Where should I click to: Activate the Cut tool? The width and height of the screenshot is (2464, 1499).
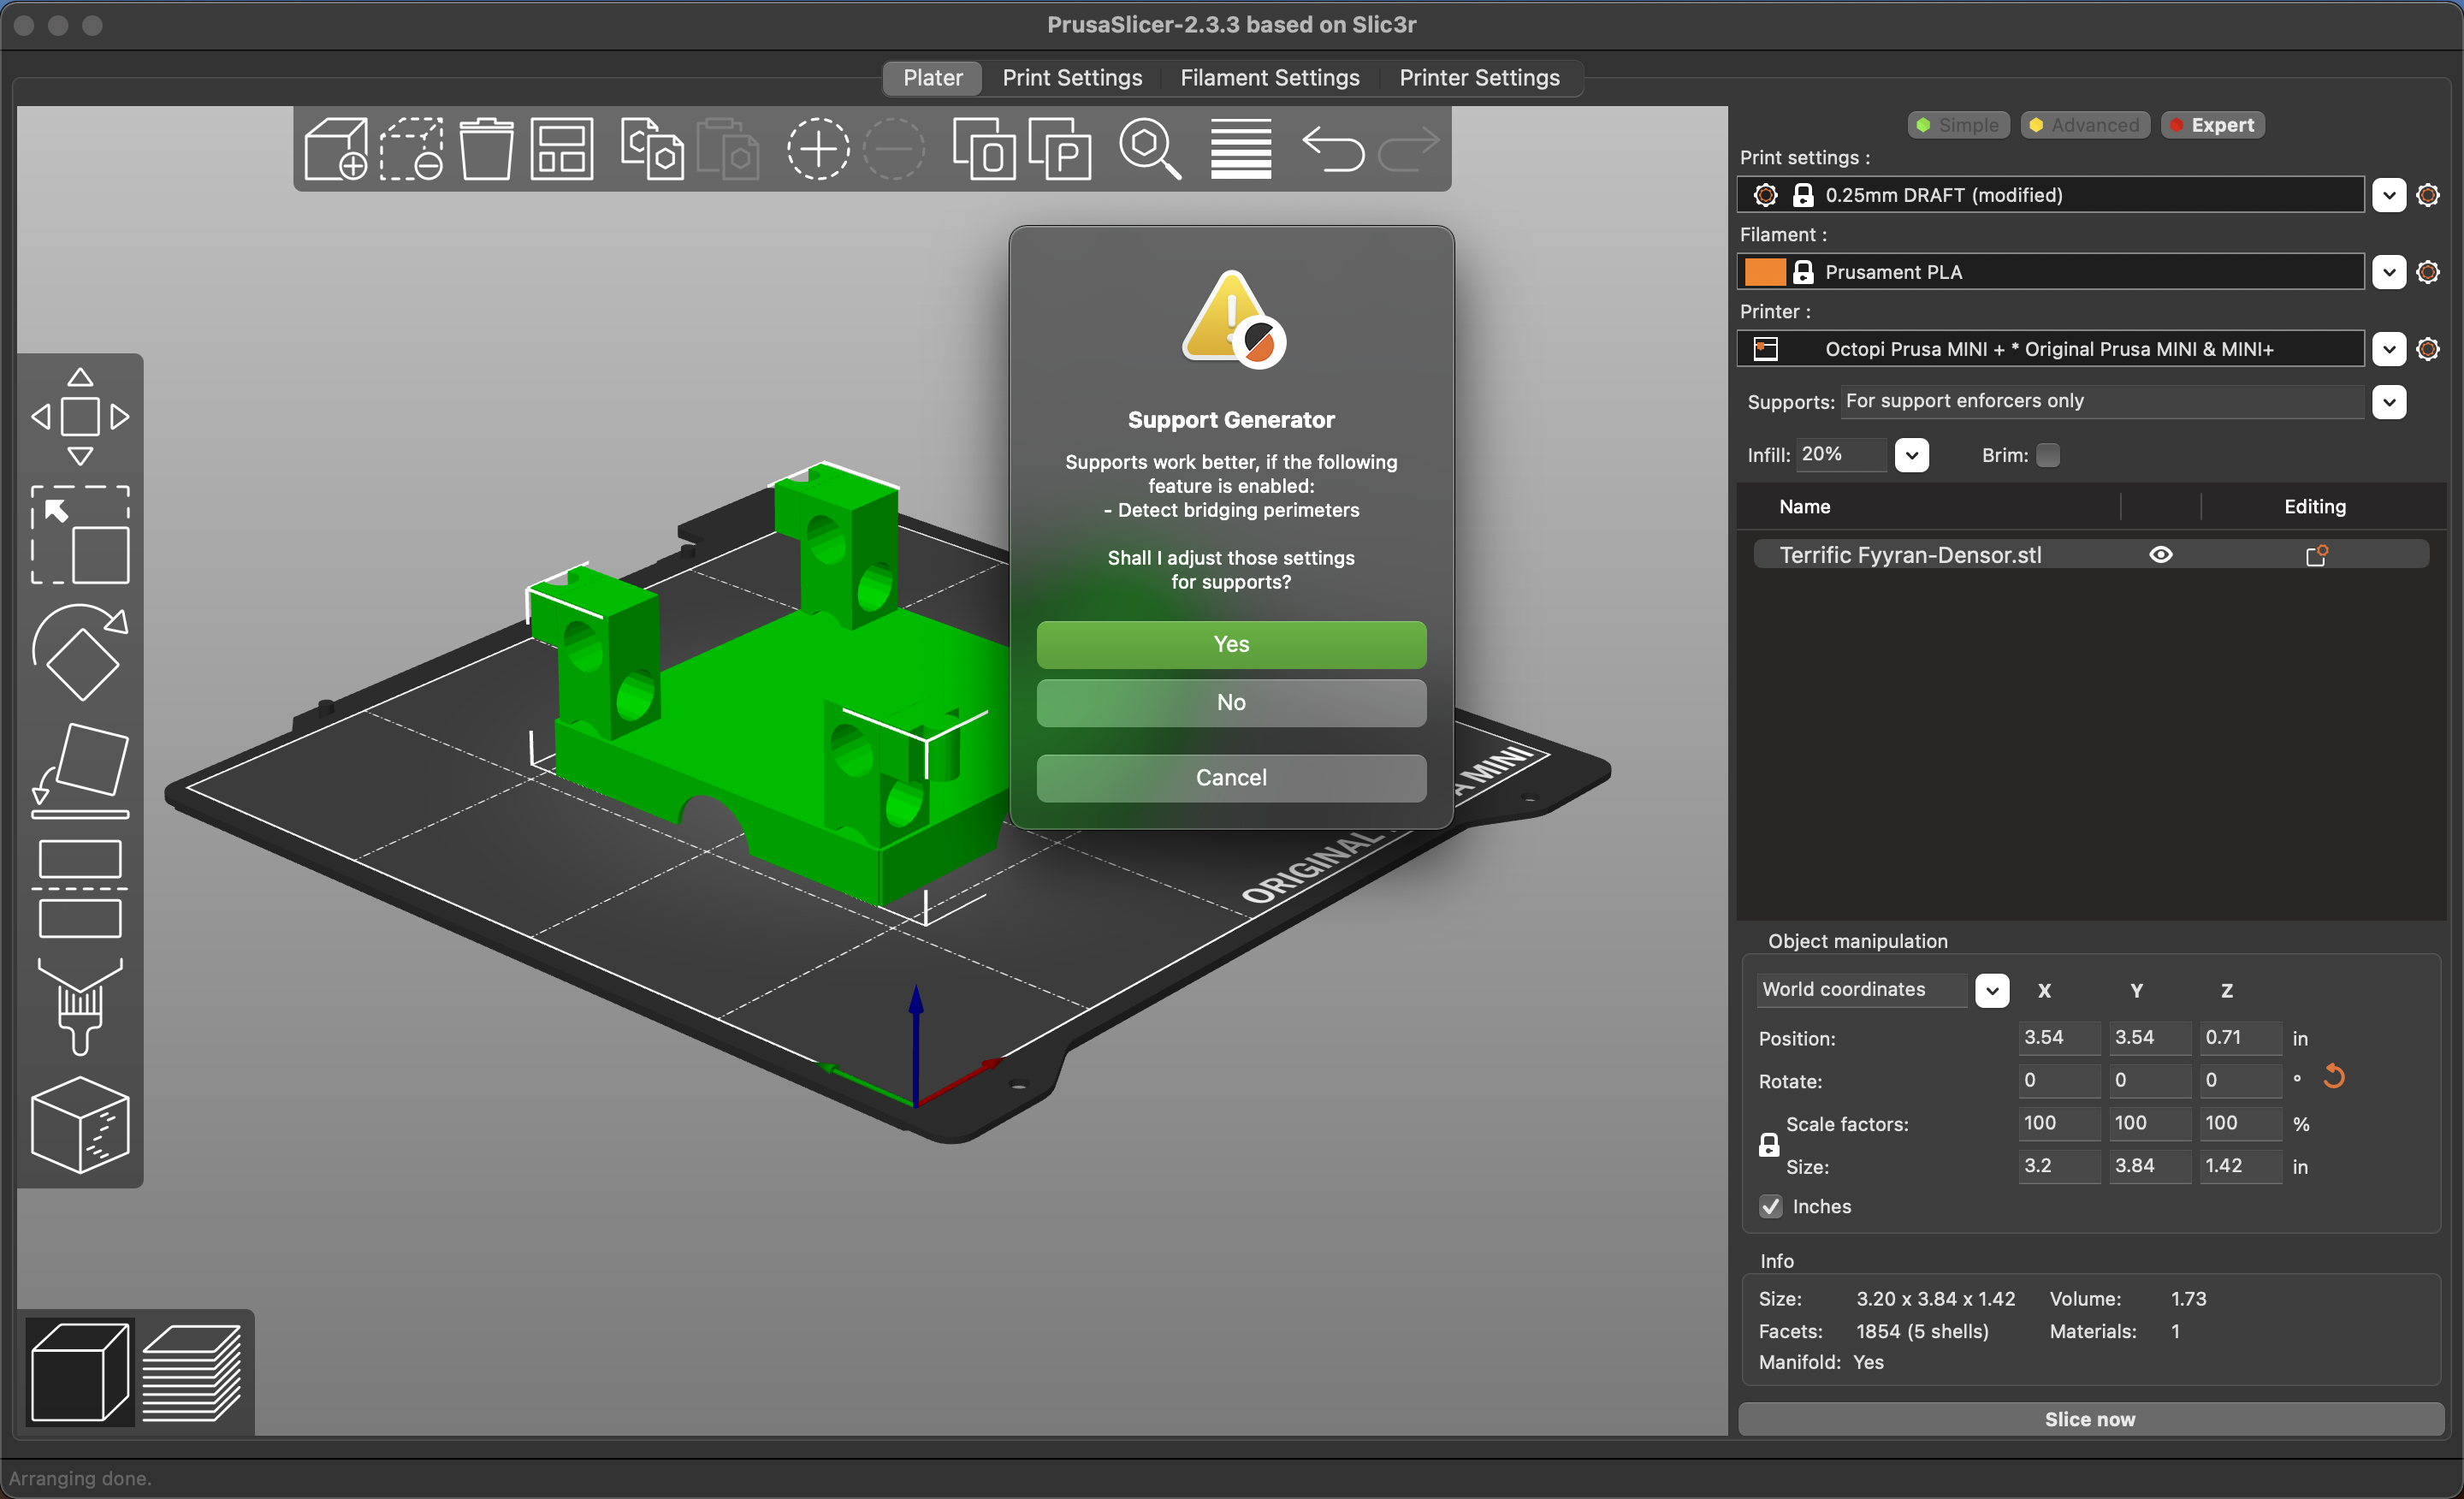pyautogui.click(x=80, y=888)
